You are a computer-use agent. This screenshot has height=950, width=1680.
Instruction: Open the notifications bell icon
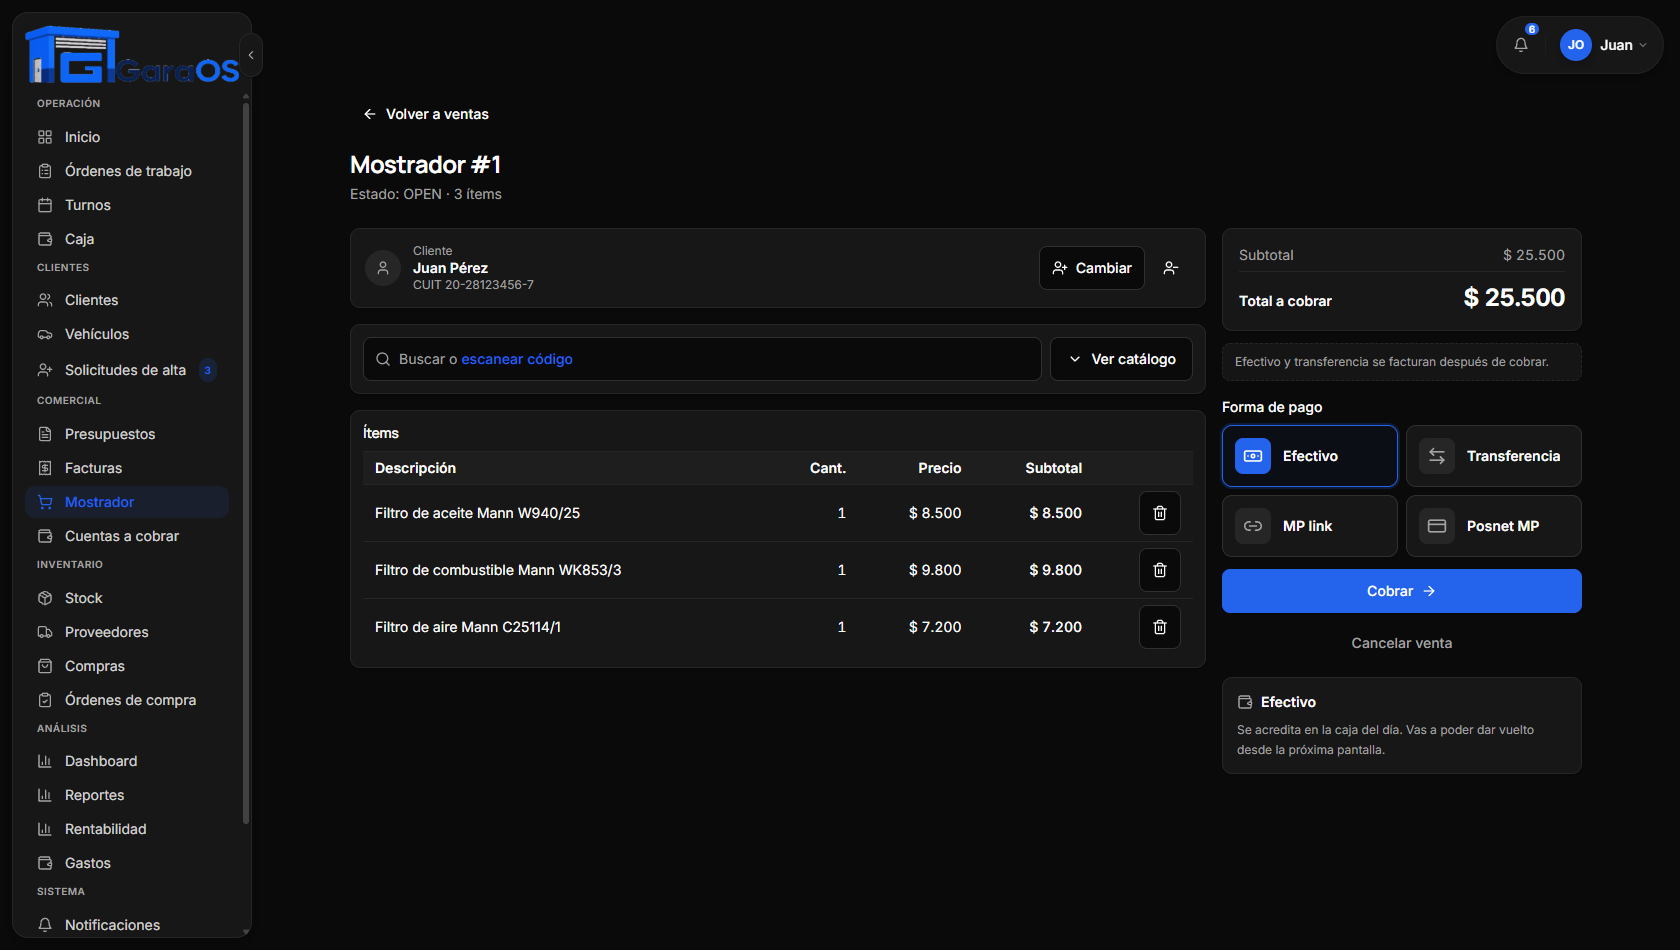pos(1521,45)
